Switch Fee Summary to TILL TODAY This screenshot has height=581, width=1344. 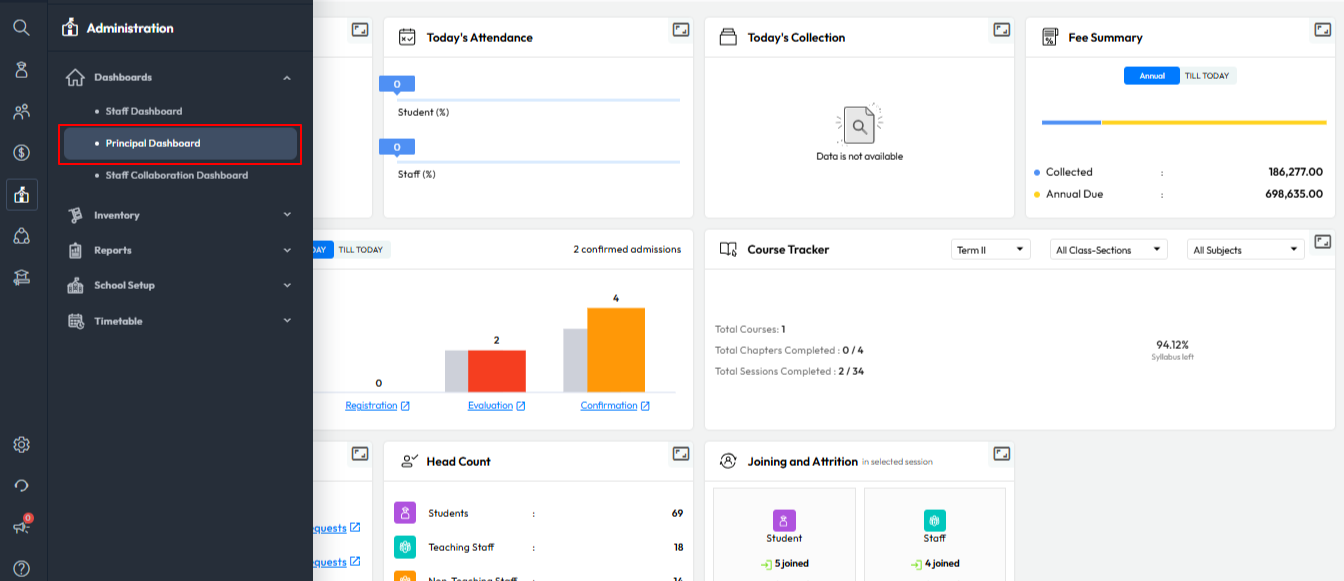click(1208, 76)
